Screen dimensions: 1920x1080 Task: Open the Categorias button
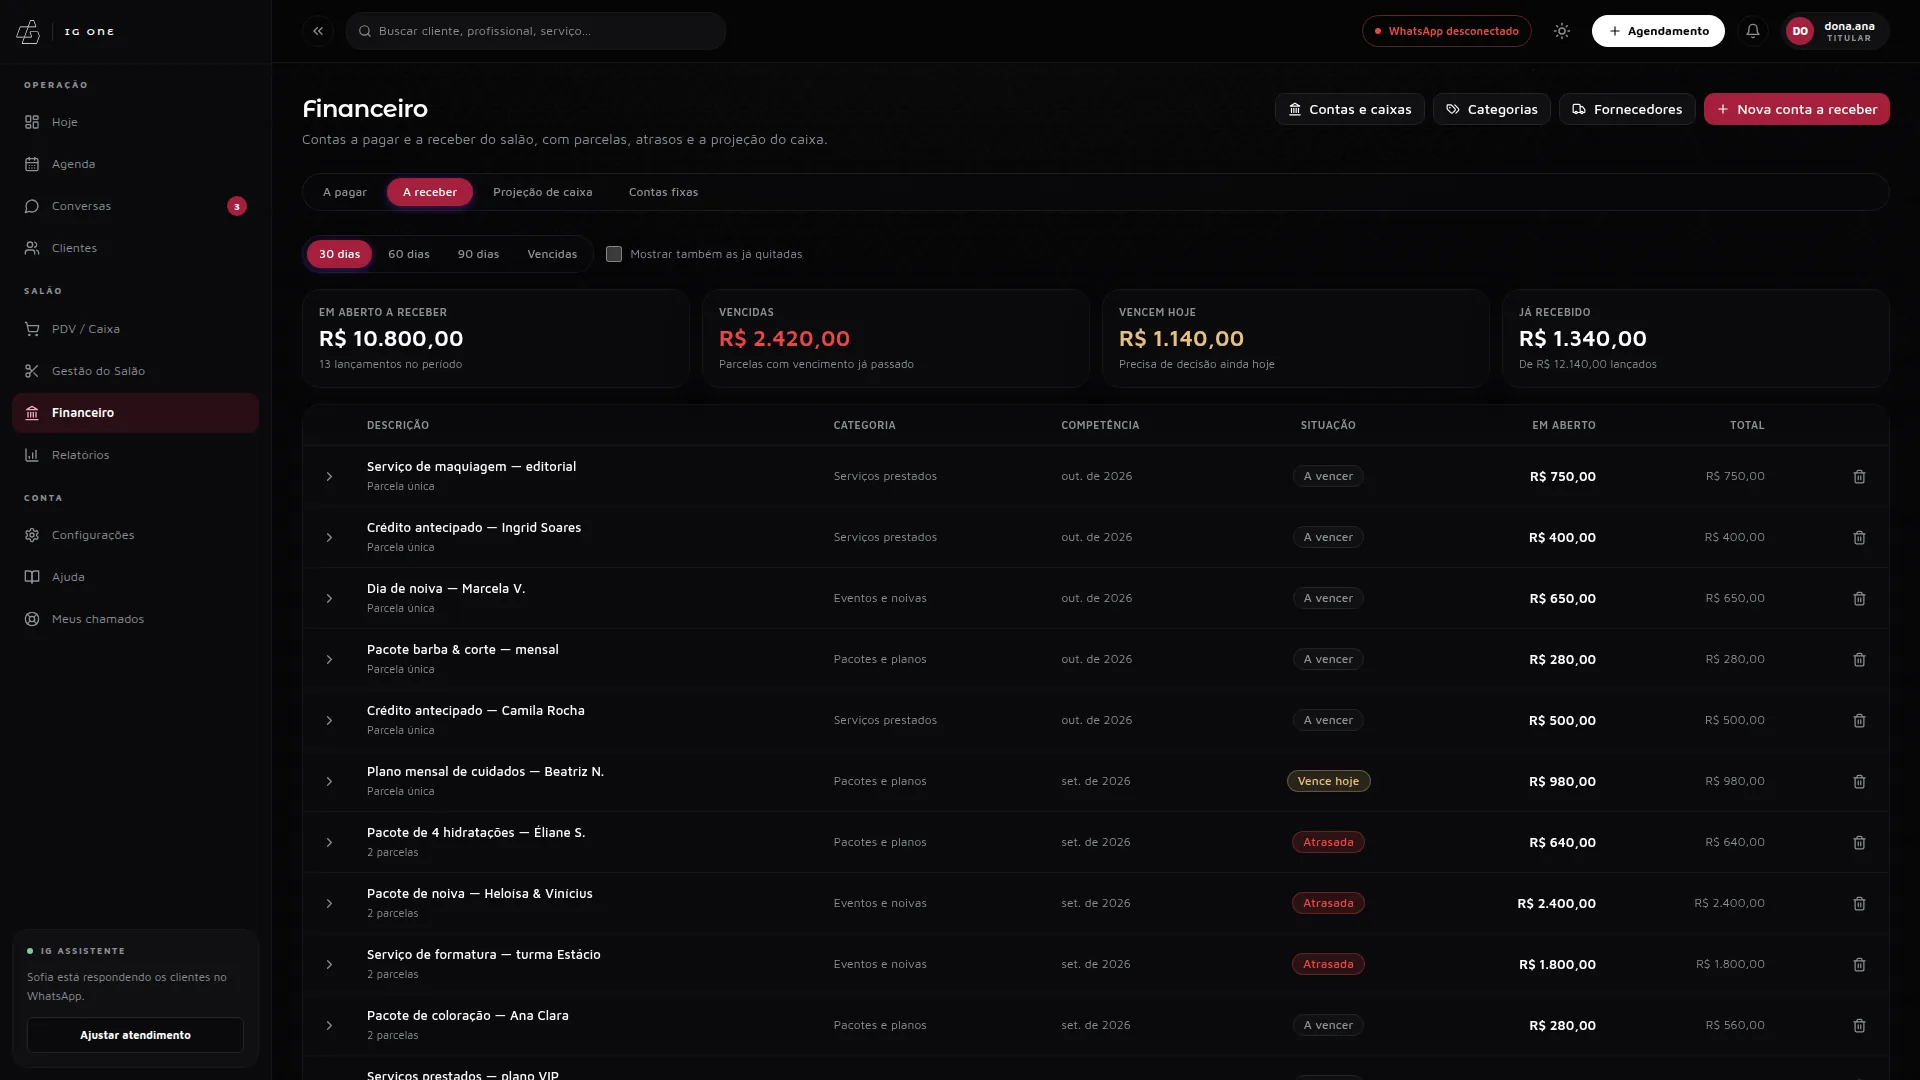(x=1491, y=109)
